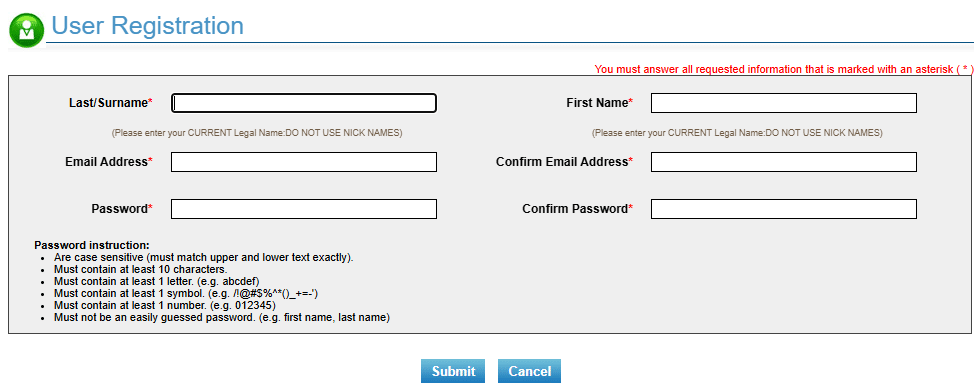Click the User Registration page heading

point(147,26)
